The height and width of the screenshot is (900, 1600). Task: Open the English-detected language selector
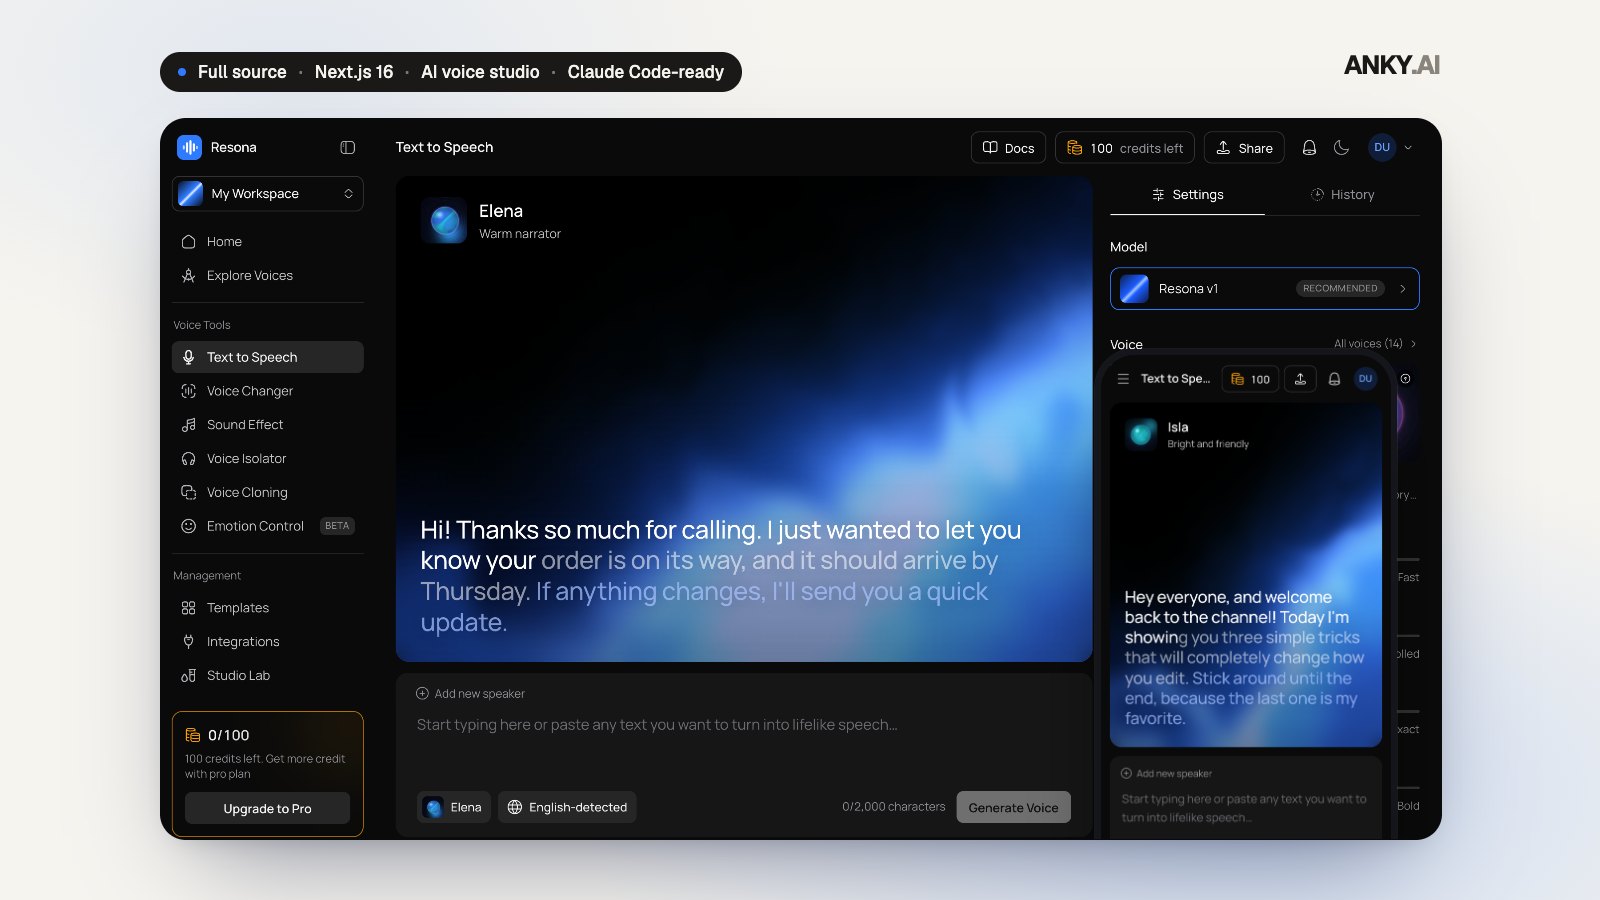point(567,807)
